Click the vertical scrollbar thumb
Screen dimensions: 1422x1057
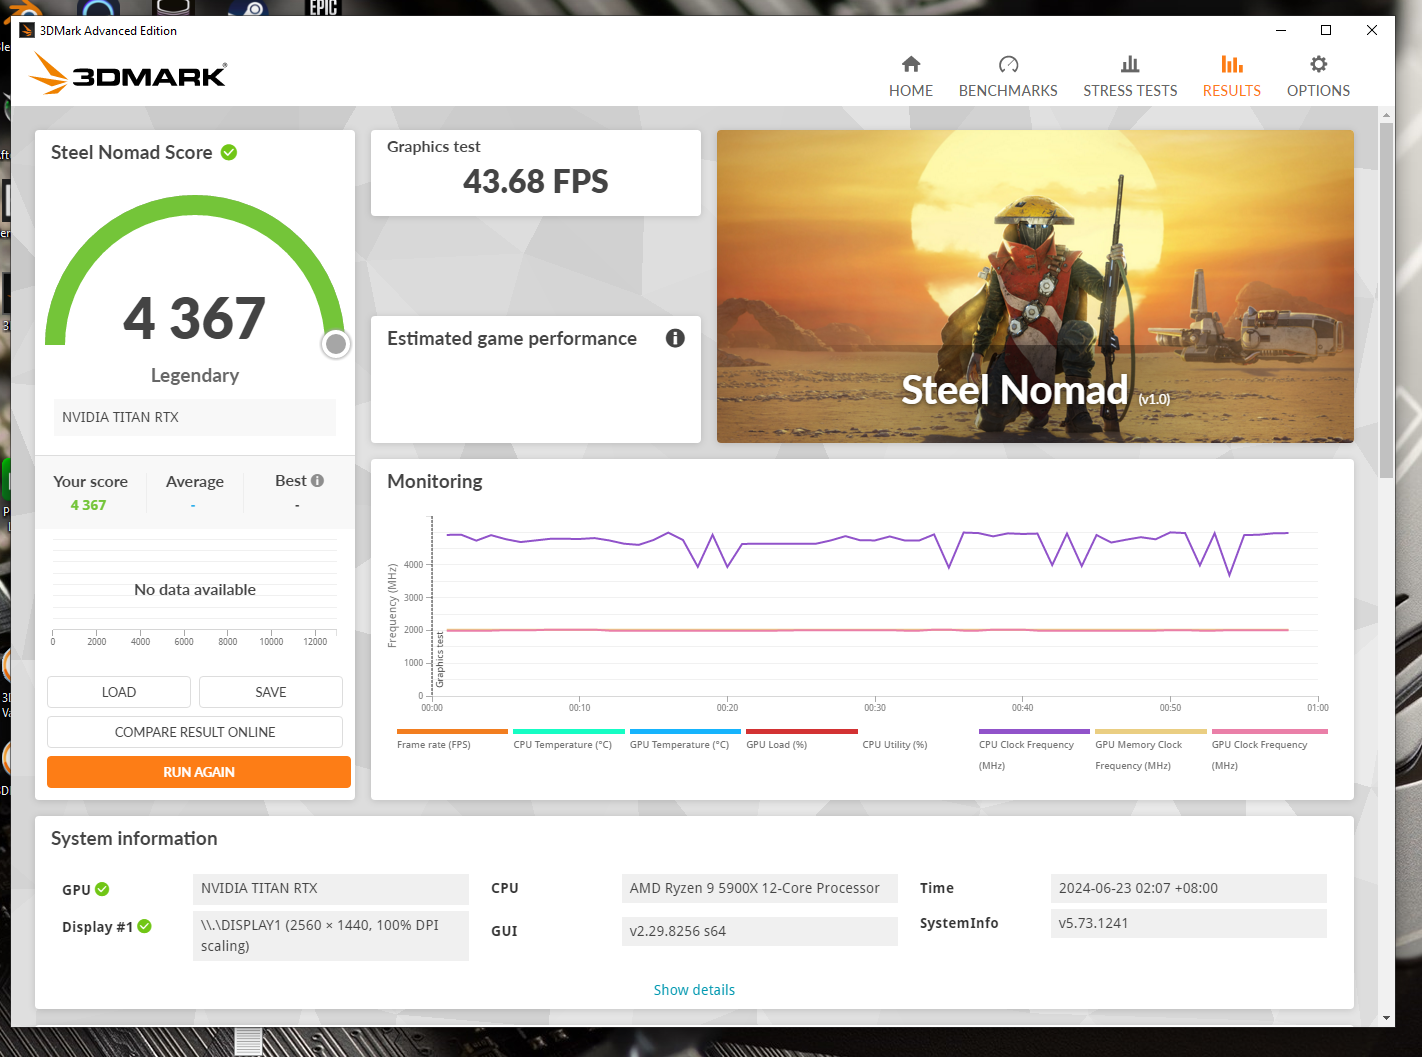(x=1386, y=300)
